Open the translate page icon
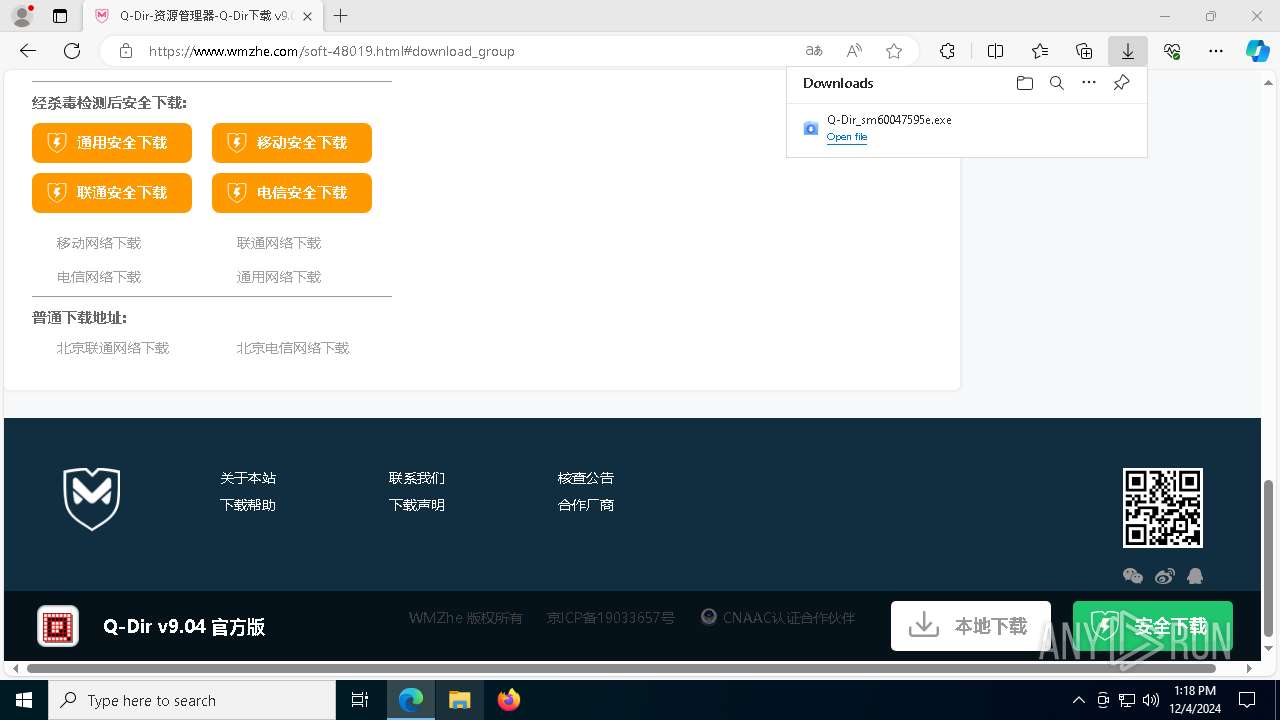This screenshot has height=720, width=1280. tap(814, 51)
